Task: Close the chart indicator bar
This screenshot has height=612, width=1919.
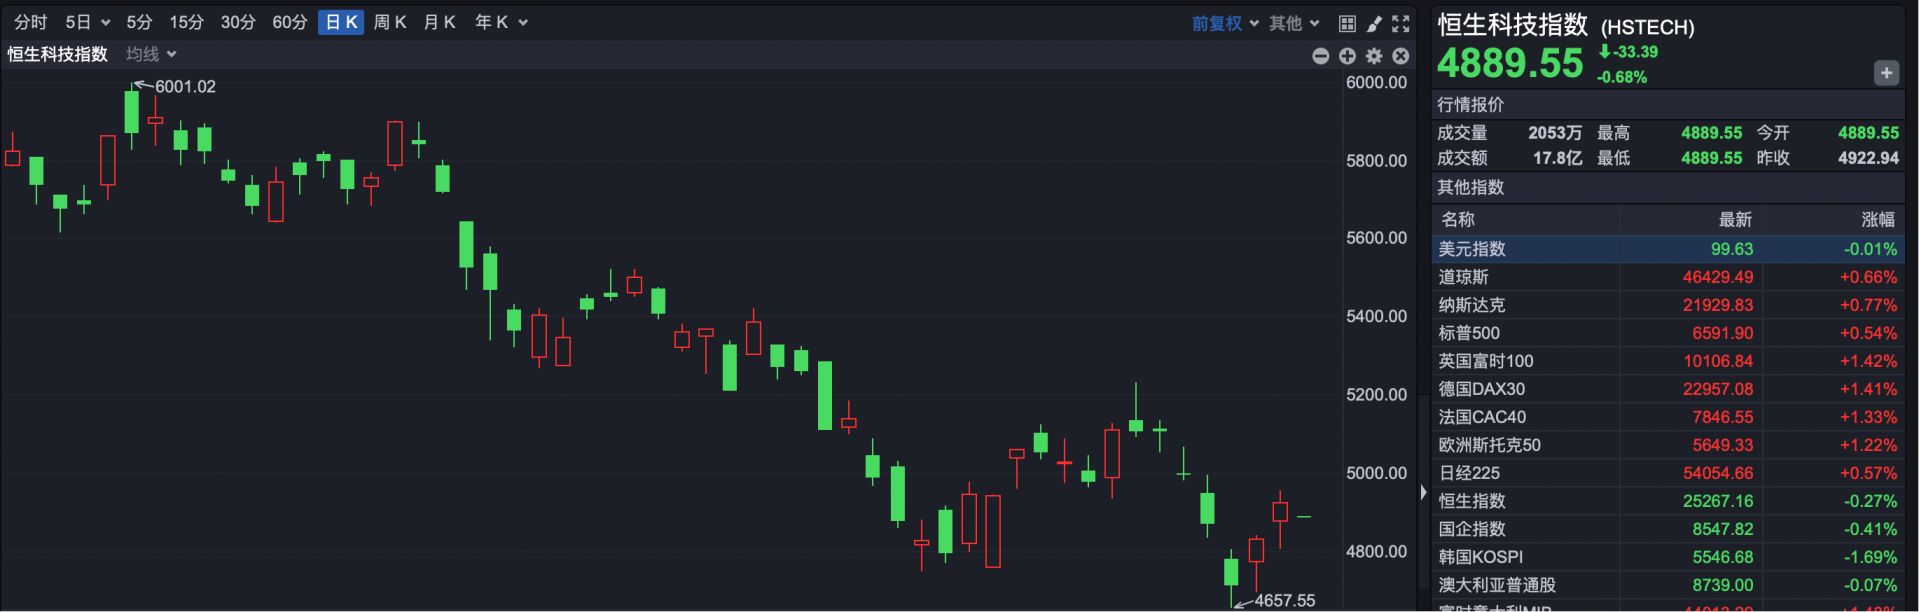Action: coord(1401,56)
